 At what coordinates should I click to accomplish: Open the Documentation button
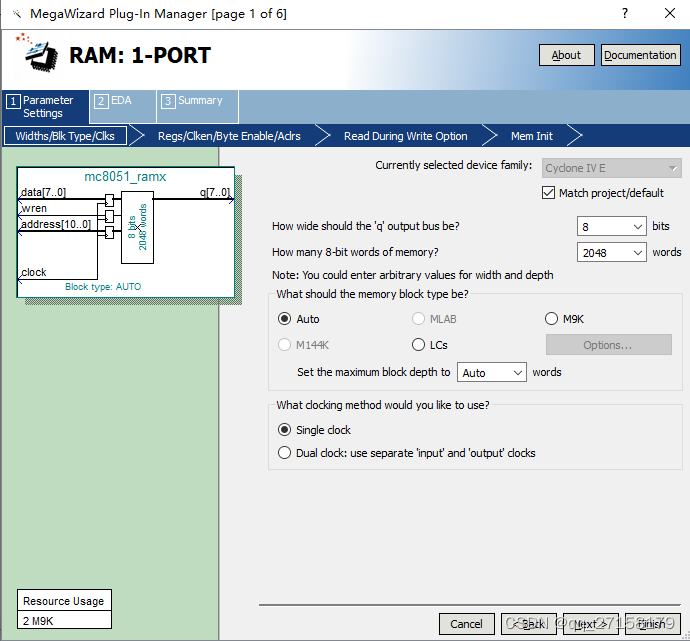[x=641, y=55]
